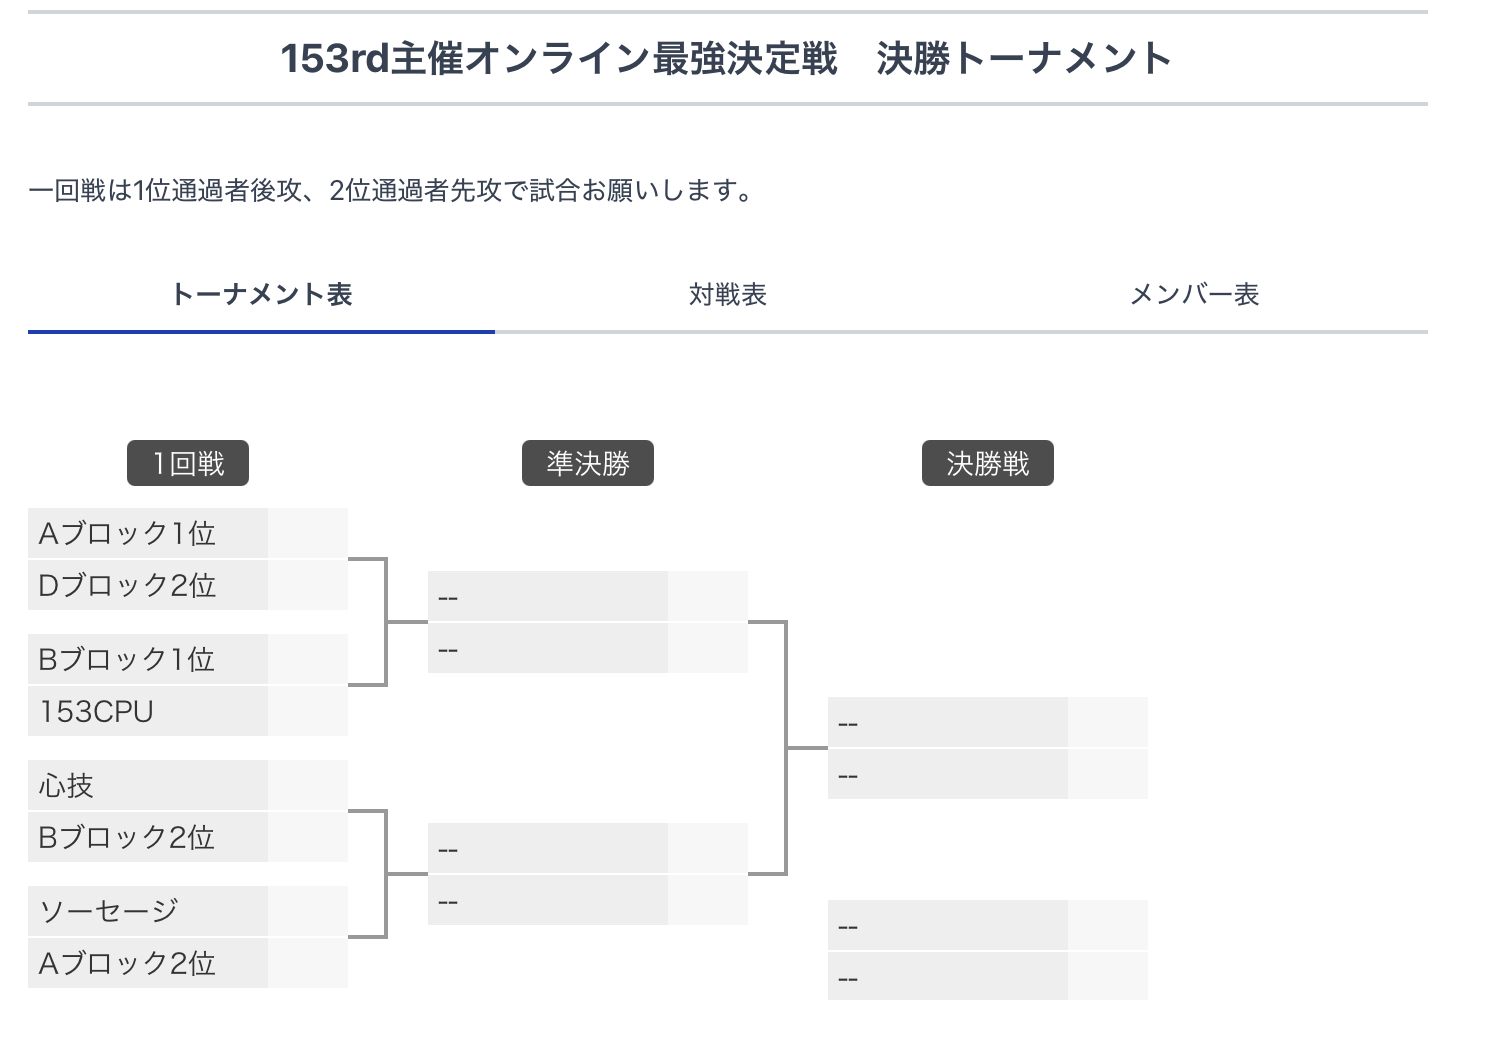
Task: Click the Aブロック2位 entry
Action: pos(148,963)
